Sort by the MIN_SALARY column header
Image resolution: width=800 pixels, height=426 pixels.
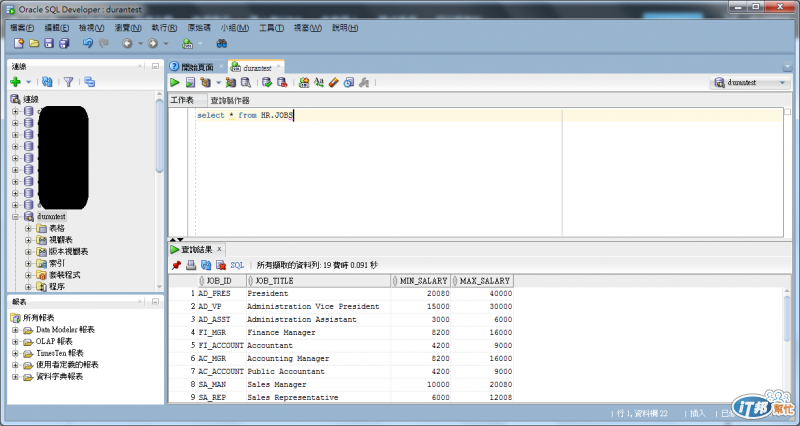point(421,281)
